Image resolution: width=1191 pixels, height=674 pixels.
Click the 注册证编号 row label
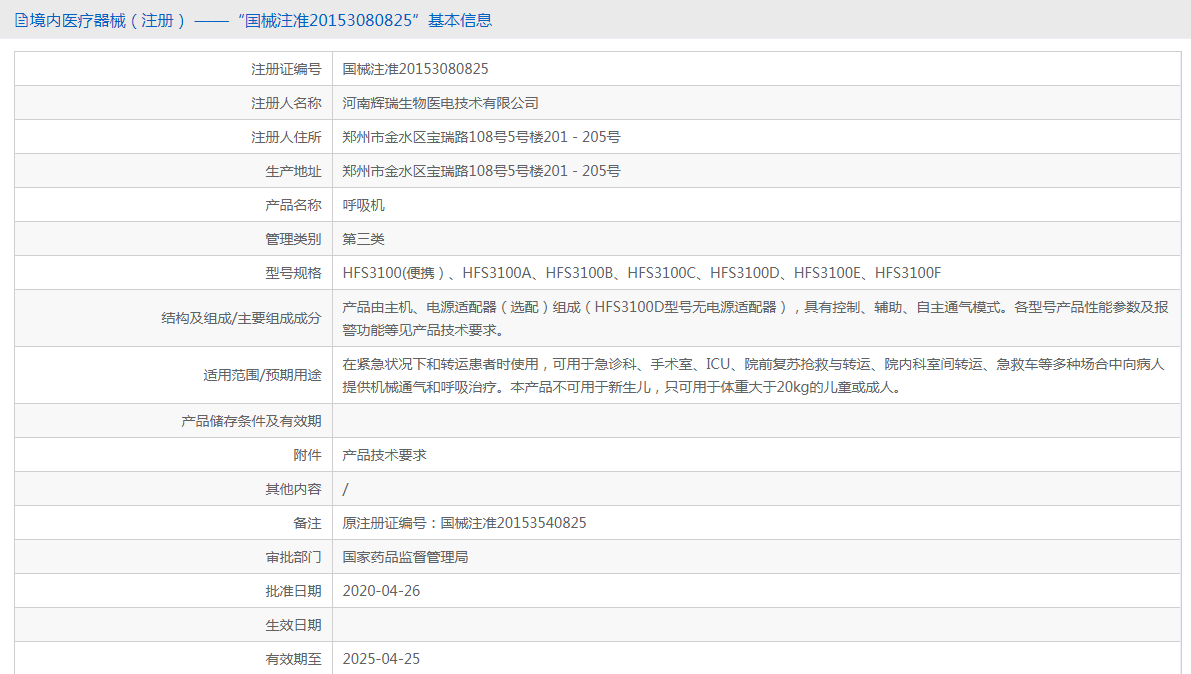286,69
